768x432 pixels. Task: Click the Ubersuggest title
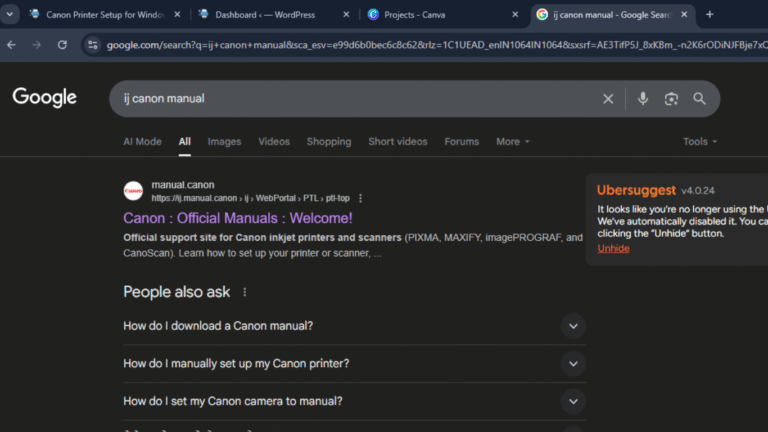636,190
